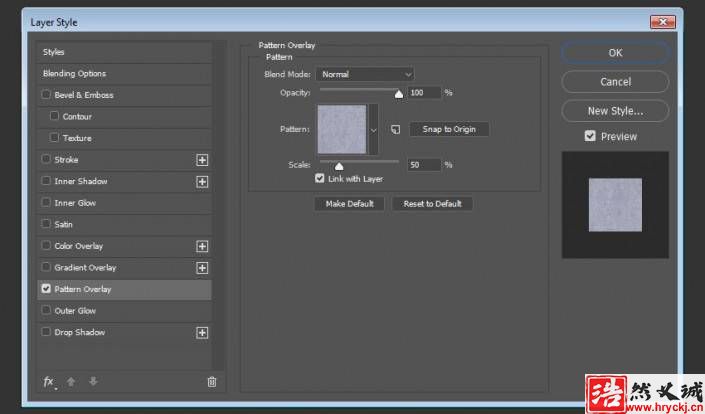Enable the Color Overlay checkbox
Image resolution: width=705 pixels, height=414 pixels.
point(46,245)
